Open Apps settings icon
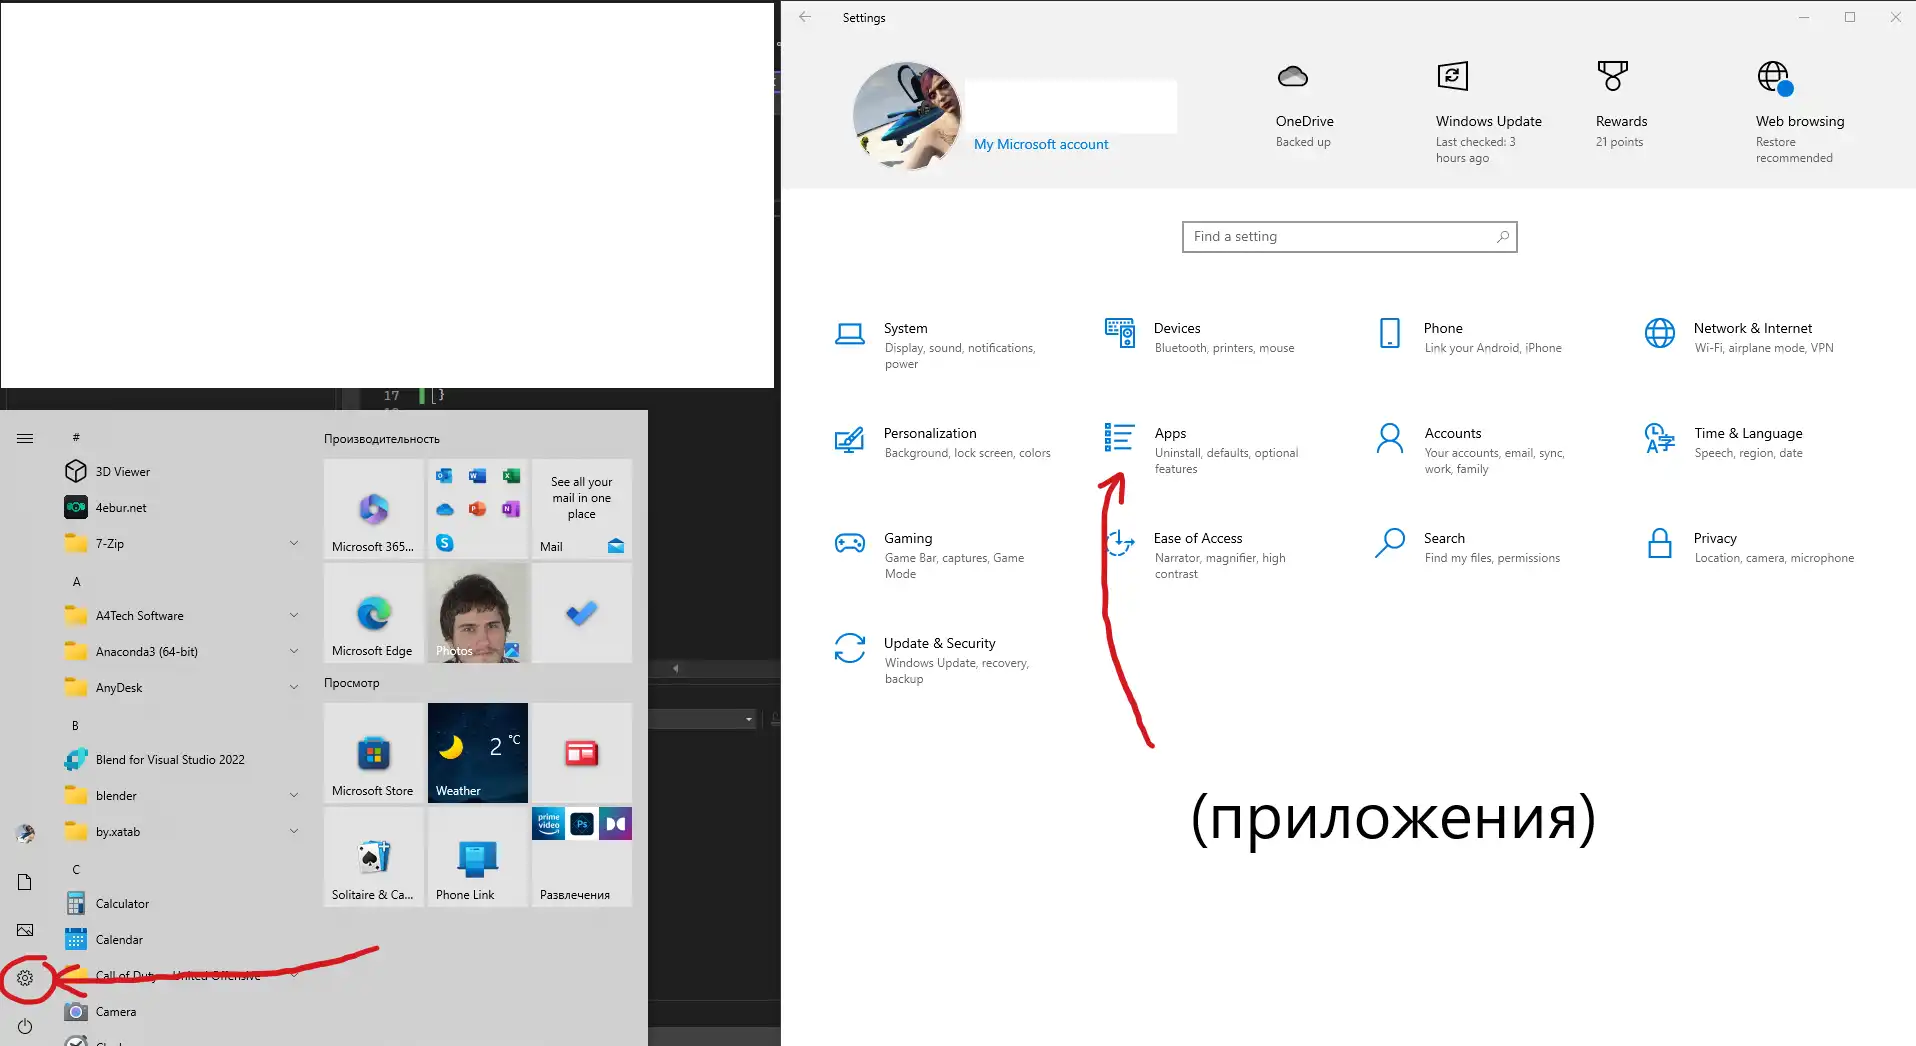 (x=1119, y=437)
